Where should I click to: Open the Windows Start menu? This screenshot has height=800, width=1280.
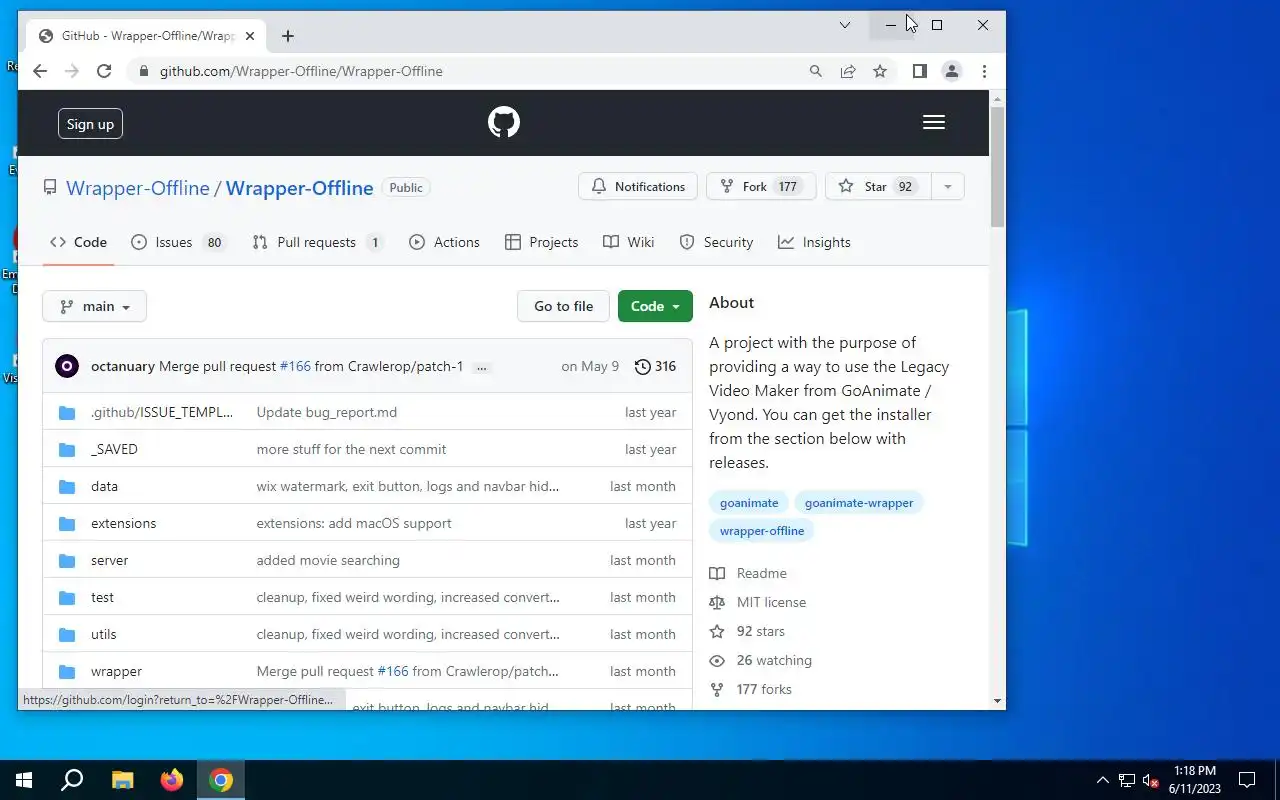click(x=24, y=780)
